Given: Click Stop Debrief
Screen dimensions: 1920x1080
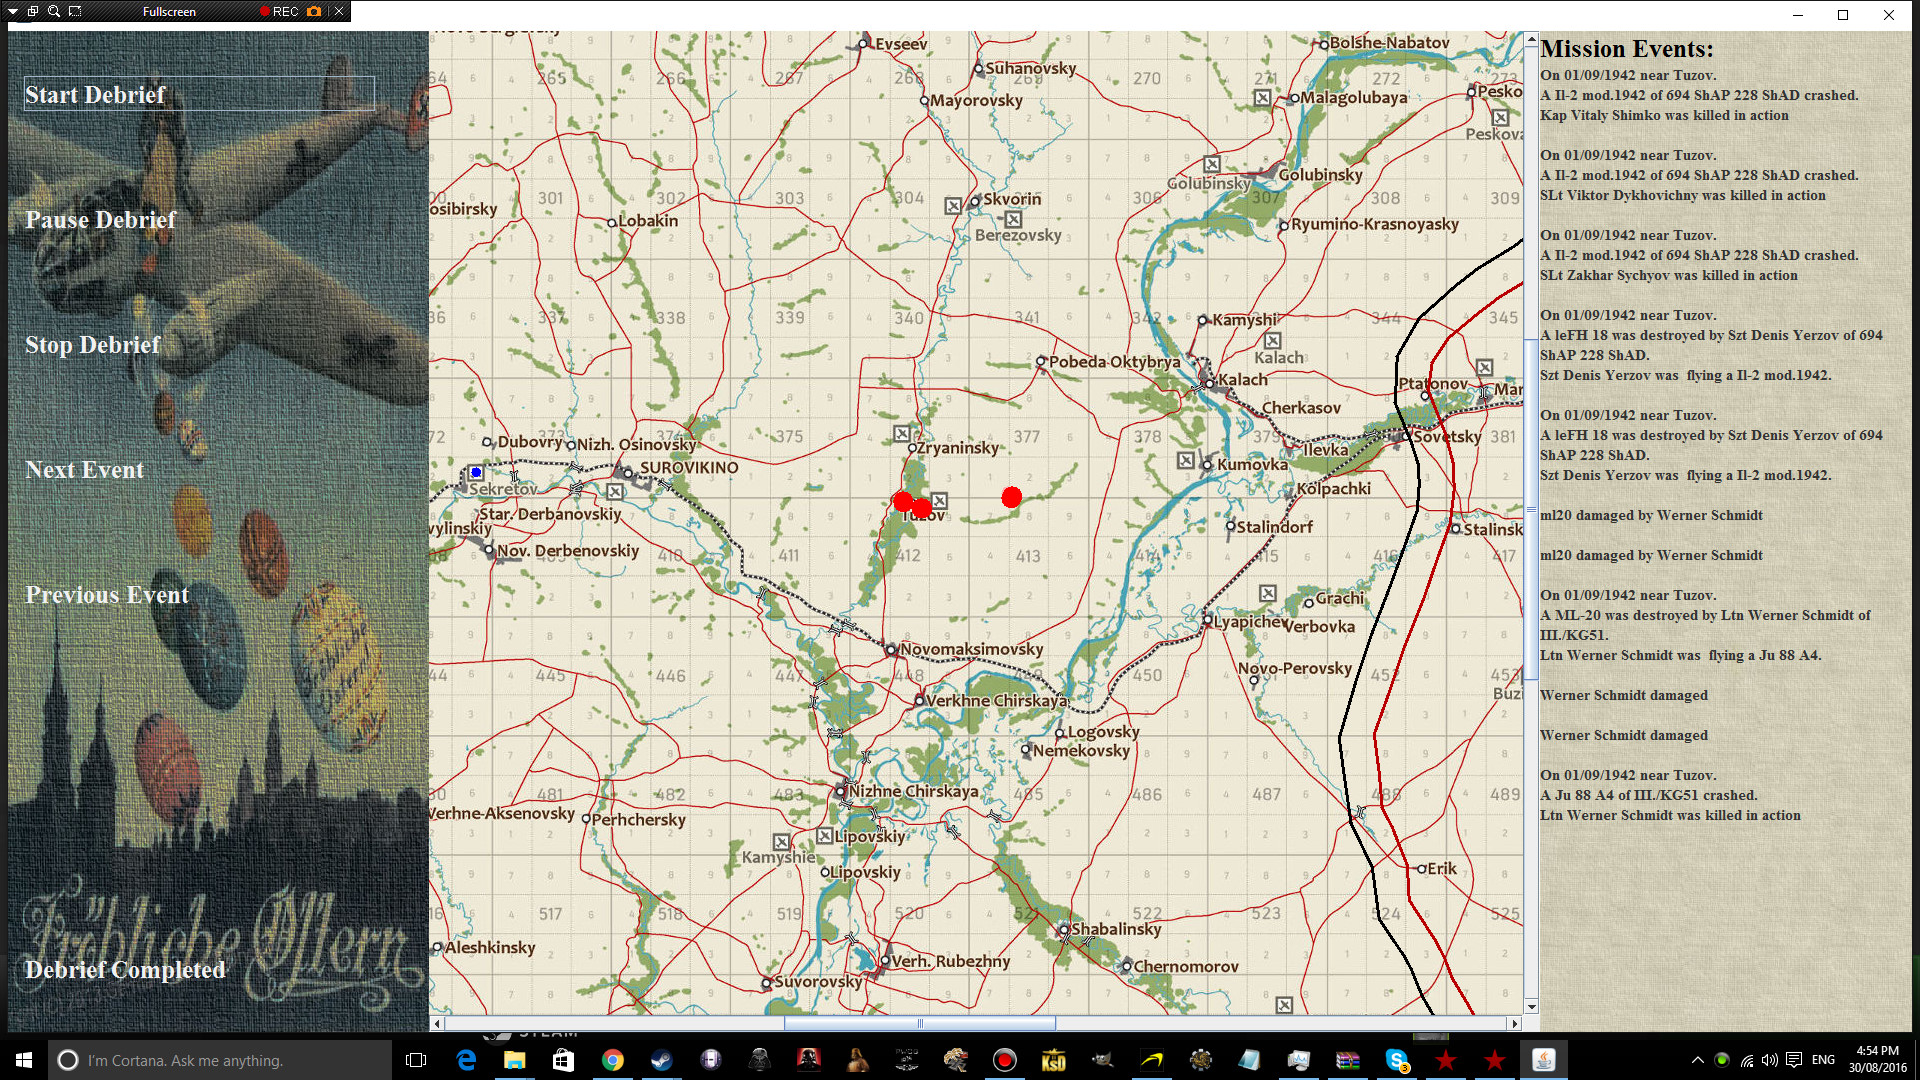Looking at the screenshot, I should (x=92, y=345).
